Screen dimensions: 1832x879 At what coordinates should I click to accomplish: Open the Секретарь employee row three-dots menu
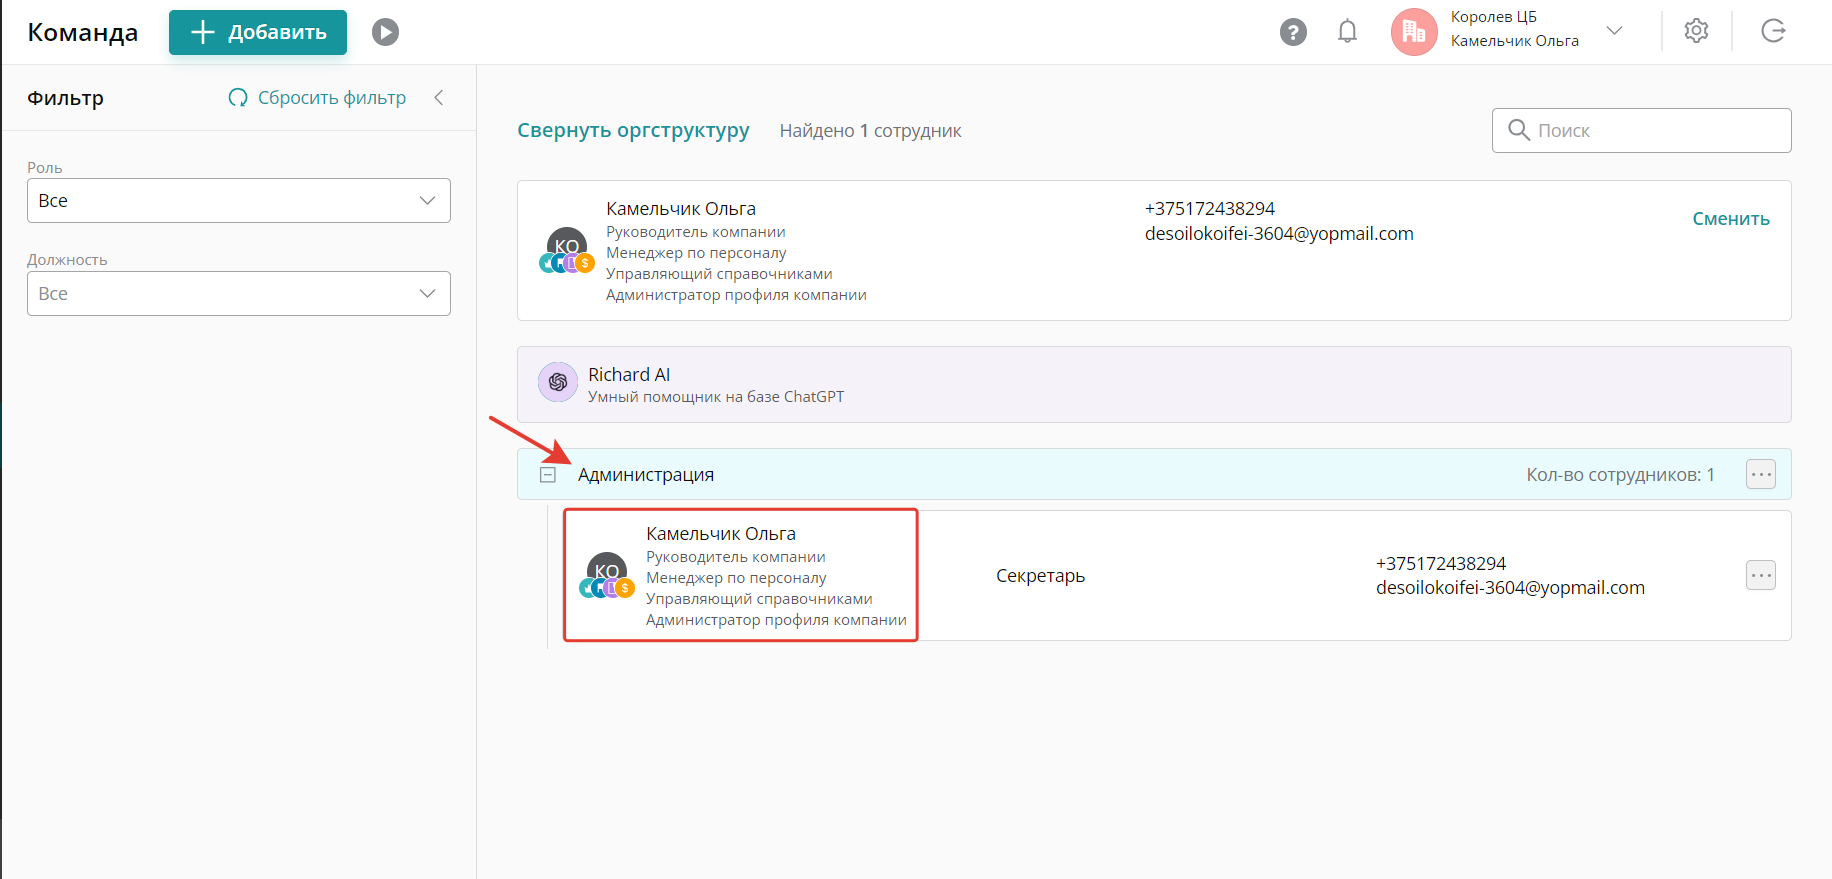pos(1761,575)
